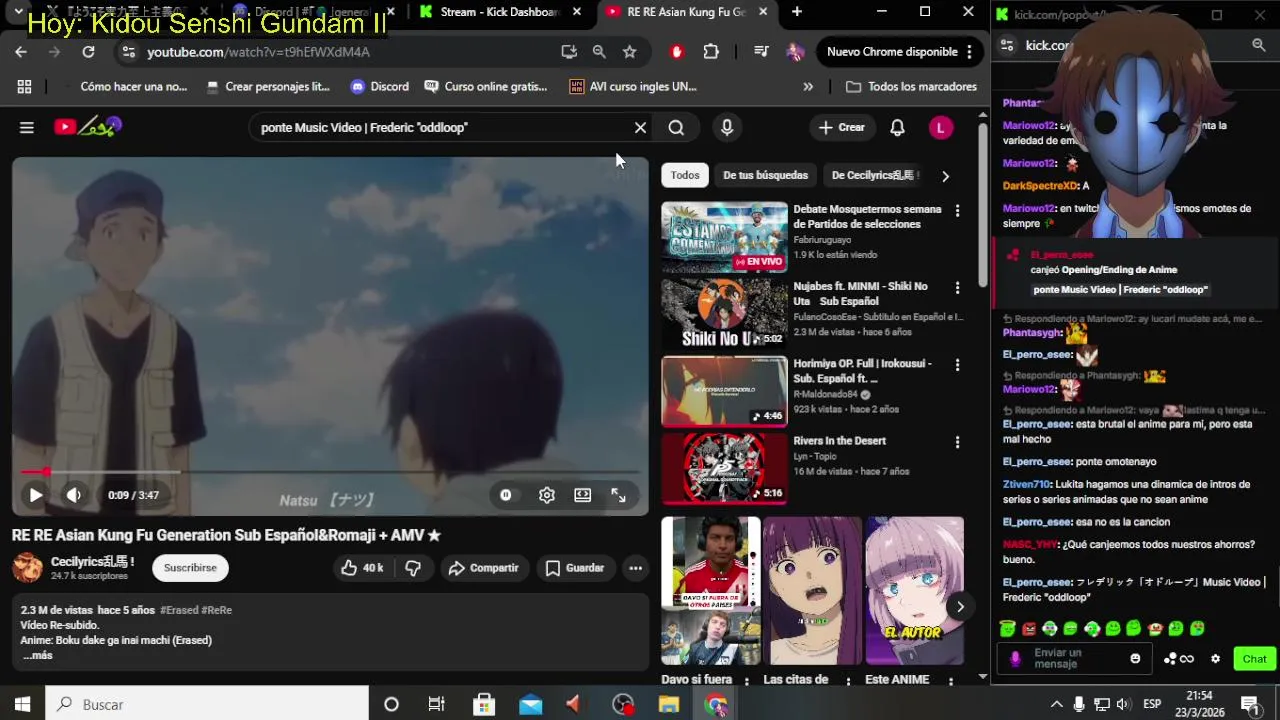Enter fullscreen in the video player
The width and height of the screenshot is (1280, 720).
point(619,495)
